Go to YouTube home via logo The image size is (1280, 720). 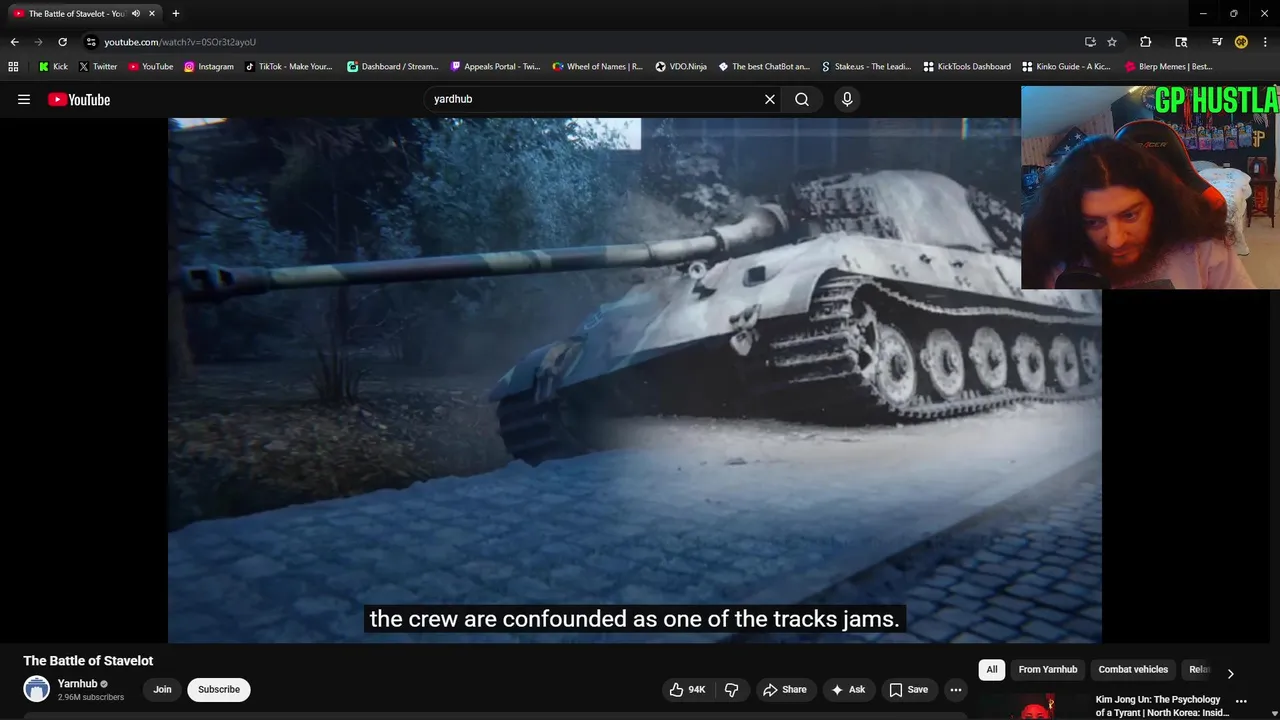[x=79, y=99]
